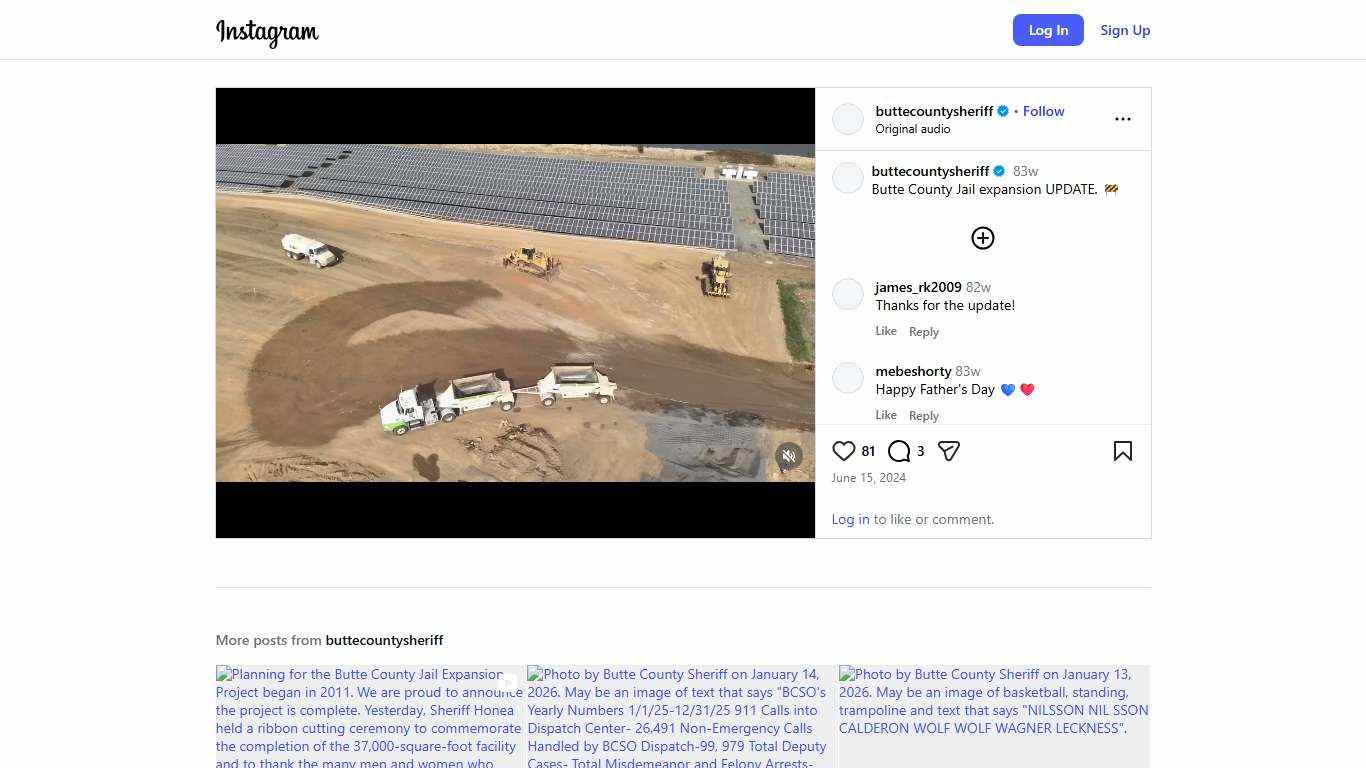Click 'Log in' to like or comment
The height and width of the screenshot is (768, 1366).
(x=850, y=519)
